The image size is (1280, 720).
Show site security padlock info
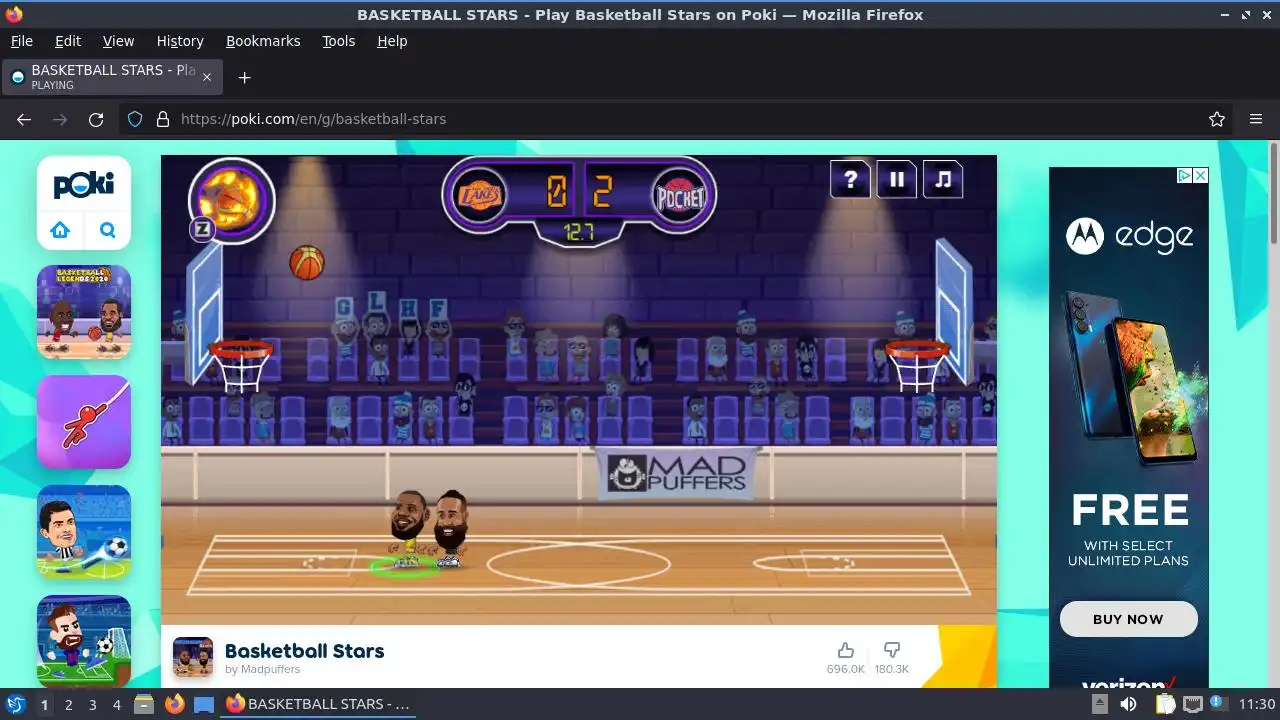click(163, 119)
